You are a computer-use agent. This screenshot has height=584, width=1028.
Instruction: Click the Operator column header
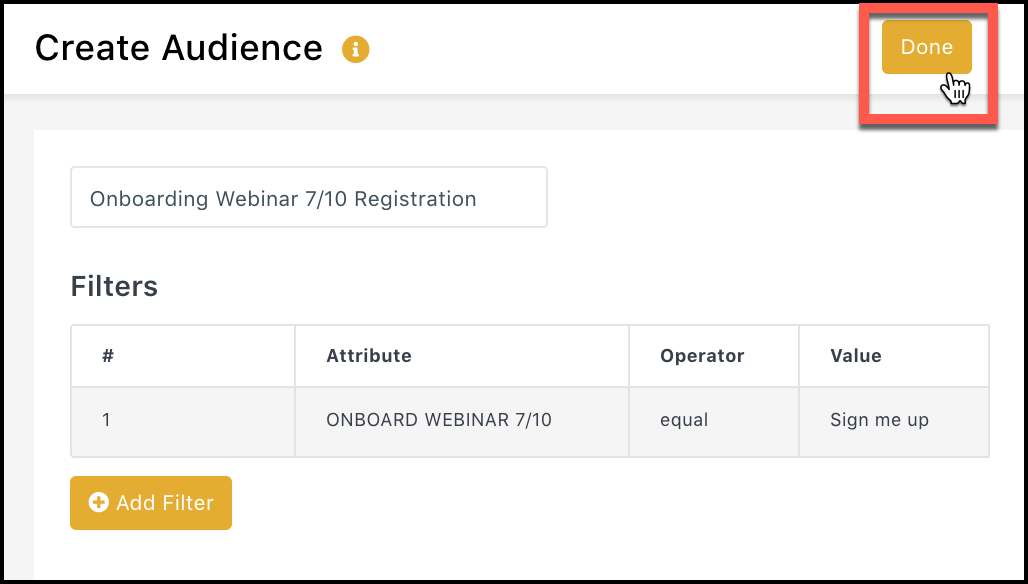click(x=702, y=356)
